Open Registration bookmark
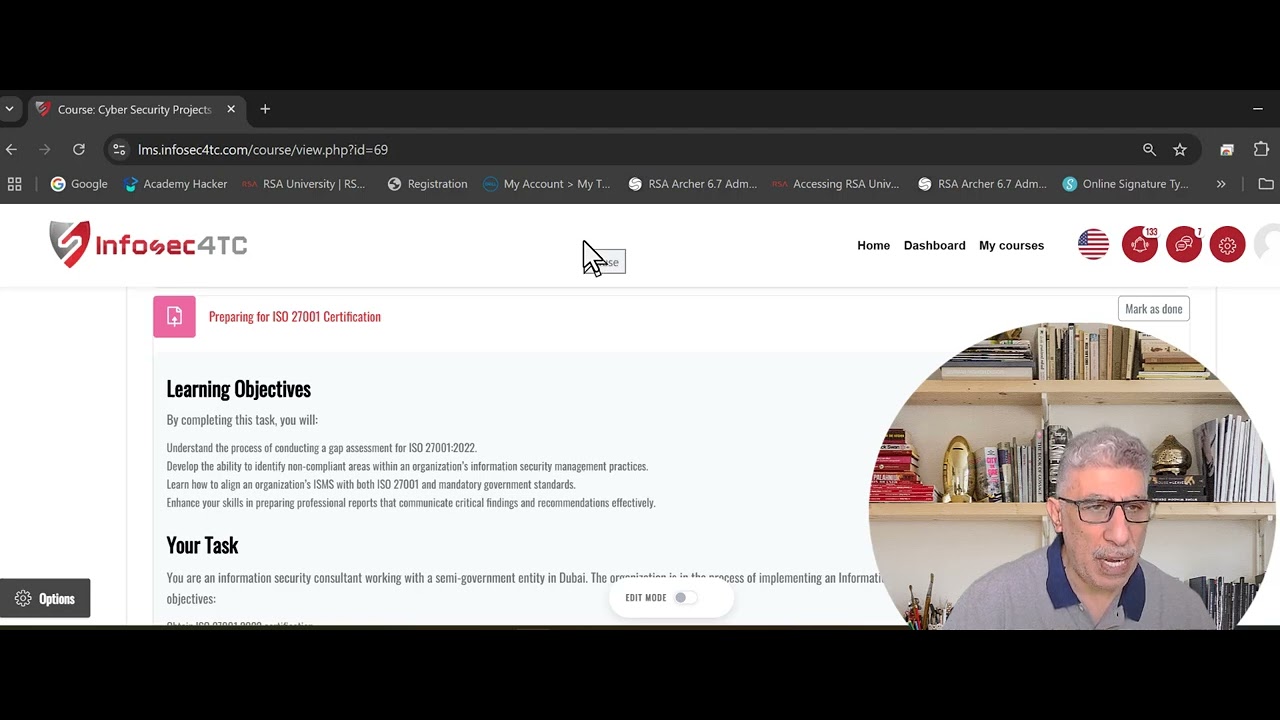 click(427, 184)
